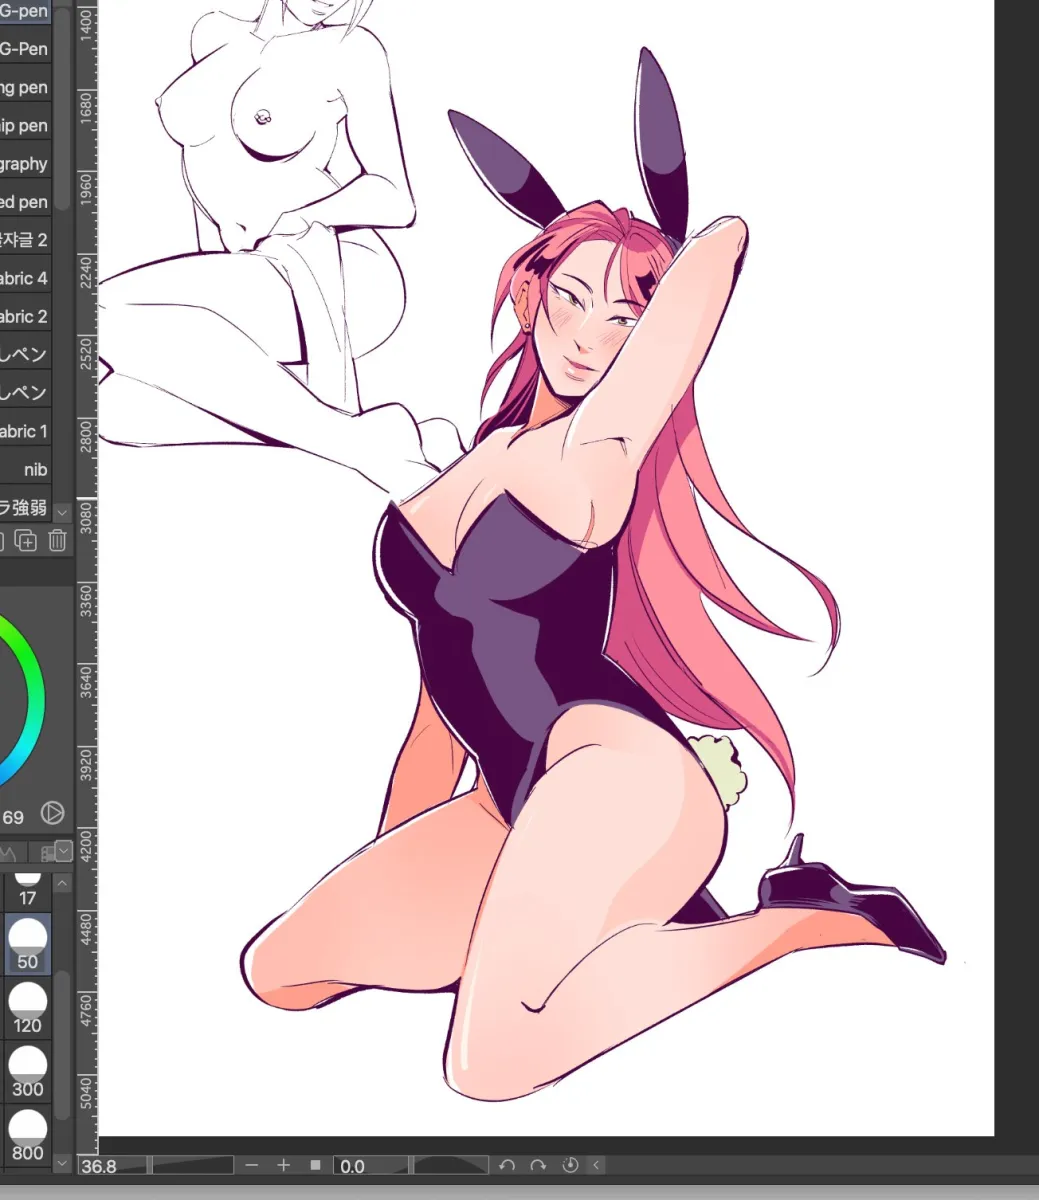This screenshot has width=1039, height=1200.
Task: Select the sub tool ending in "abric 1"
Action: coord(26,431)
